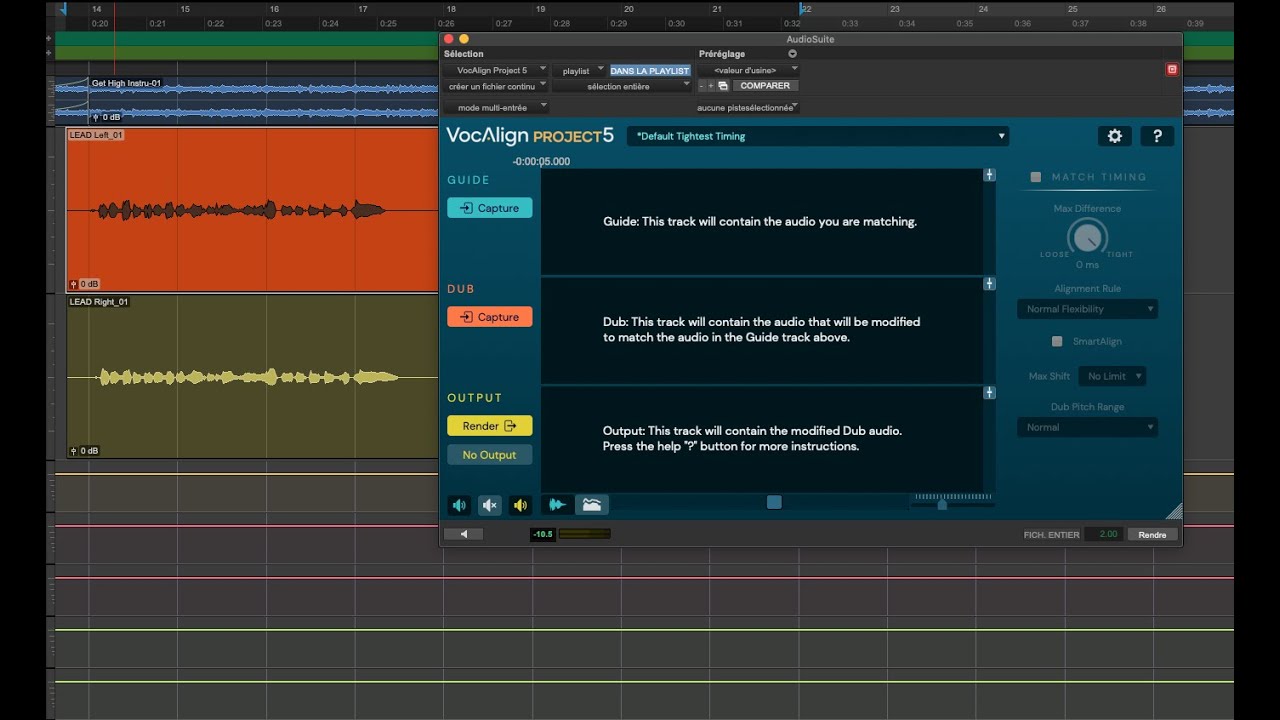Switch to energy profile display view icon
Image resolution: width=1280 pixels, height=720 pixels.
[592, 505]
